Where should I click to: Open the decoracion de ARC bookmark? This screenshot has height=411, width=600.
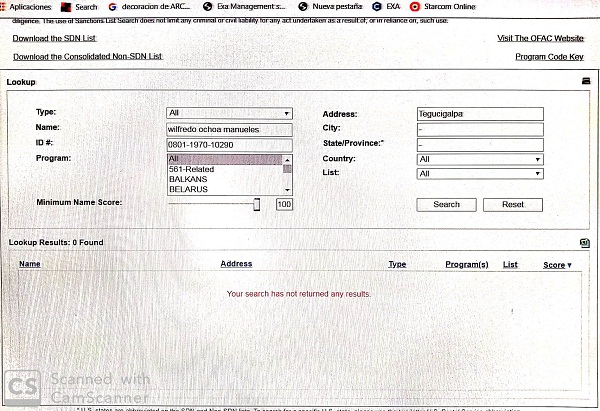(x=151, y=7)
